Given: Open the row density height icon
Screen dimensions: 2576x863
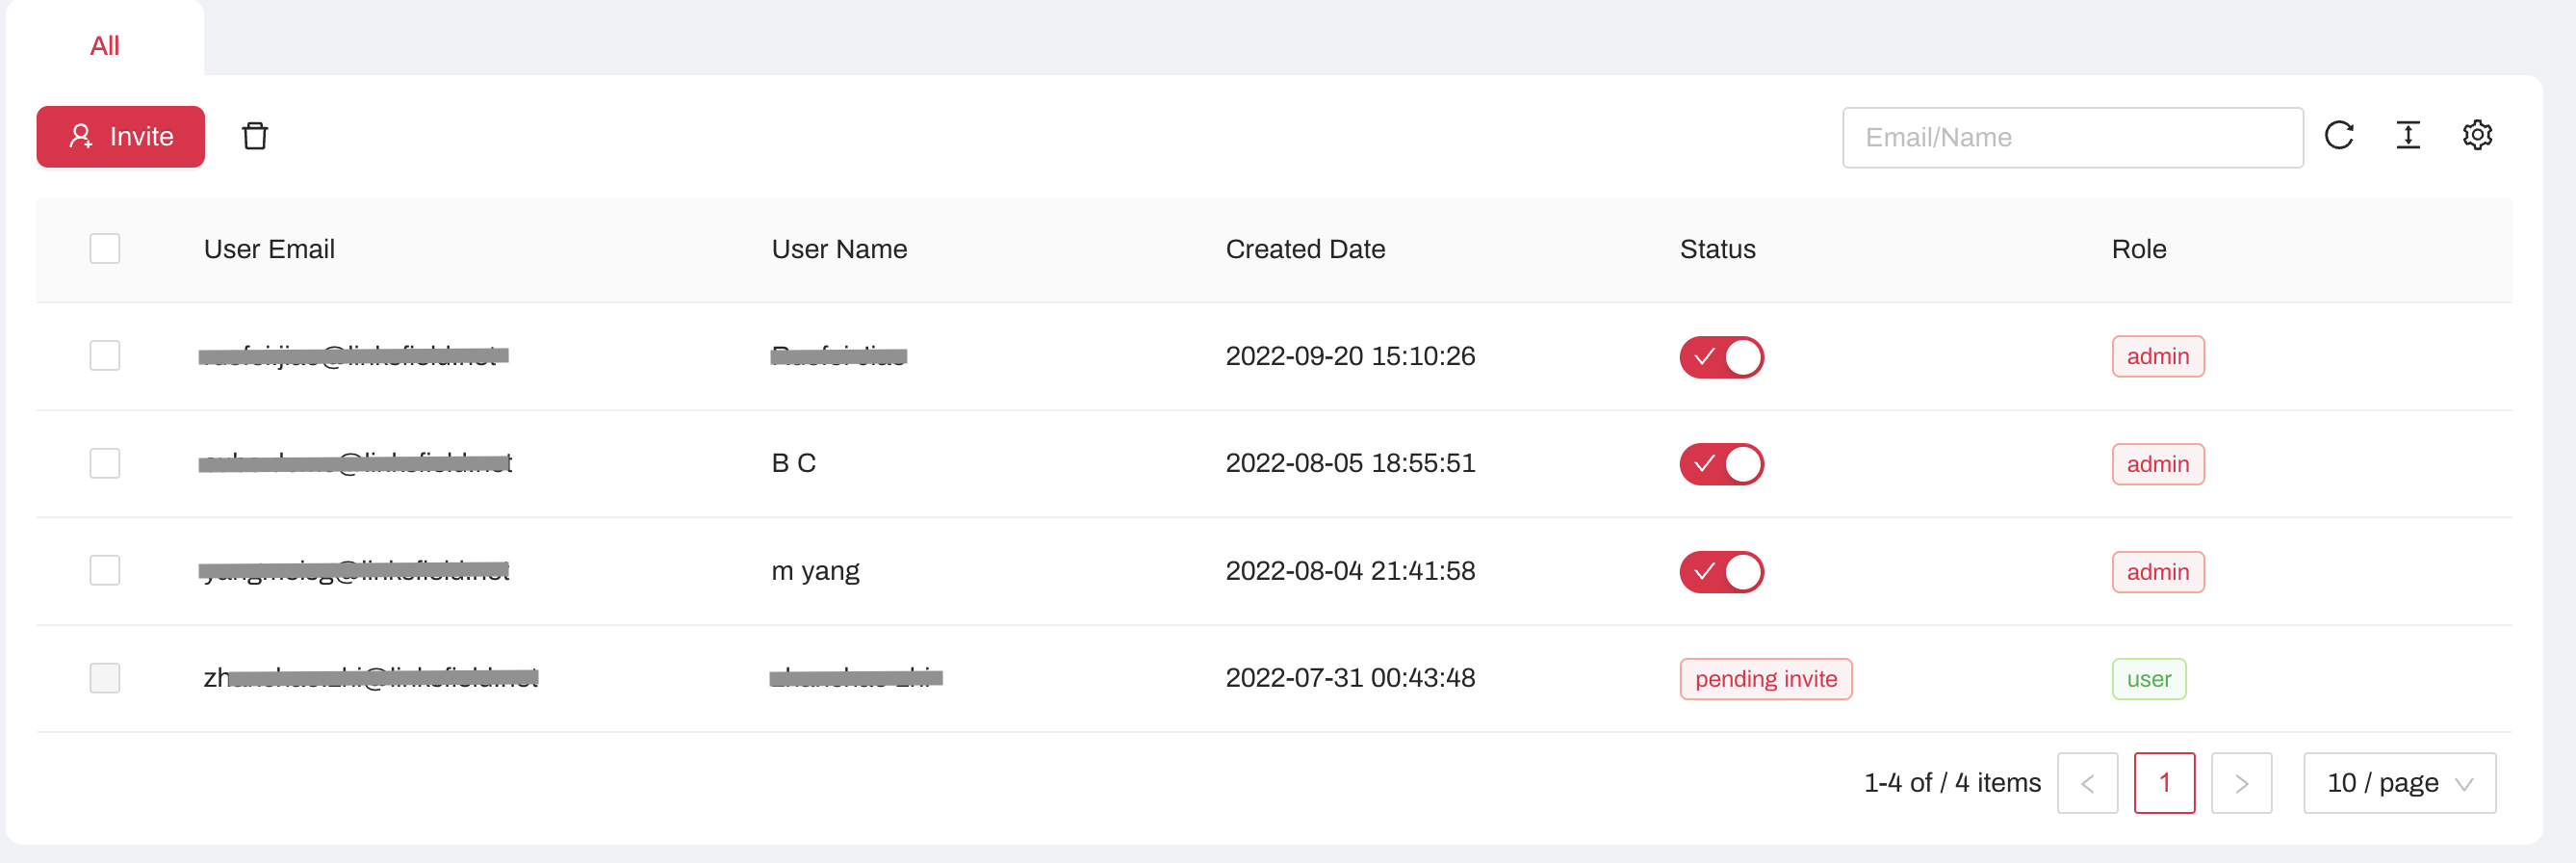Looking at the screenshot, I should click(2408, 135).
